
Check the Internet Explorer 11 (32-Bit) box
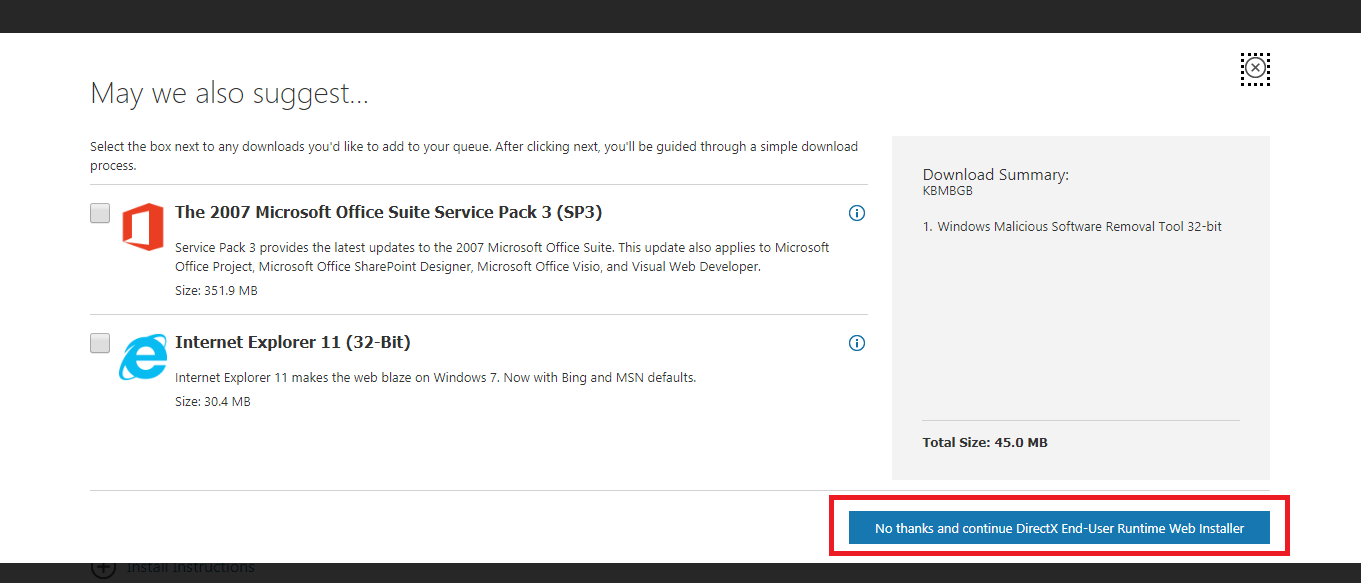tap(100, 343)
